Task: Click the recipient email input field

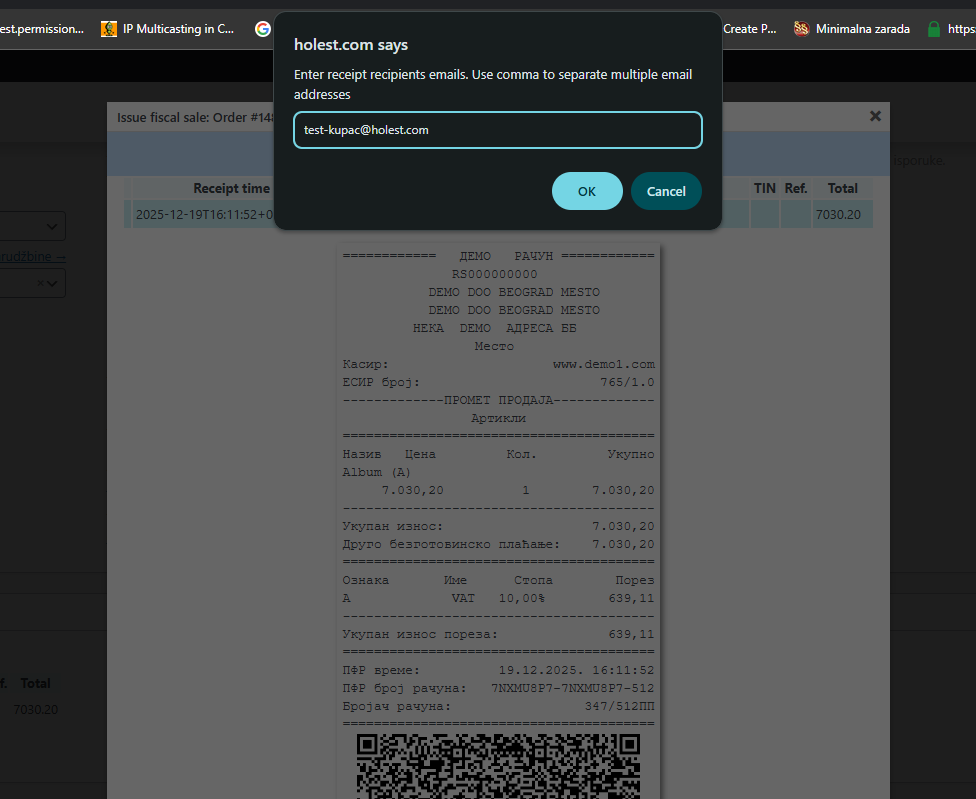Action: click(497, 130)
